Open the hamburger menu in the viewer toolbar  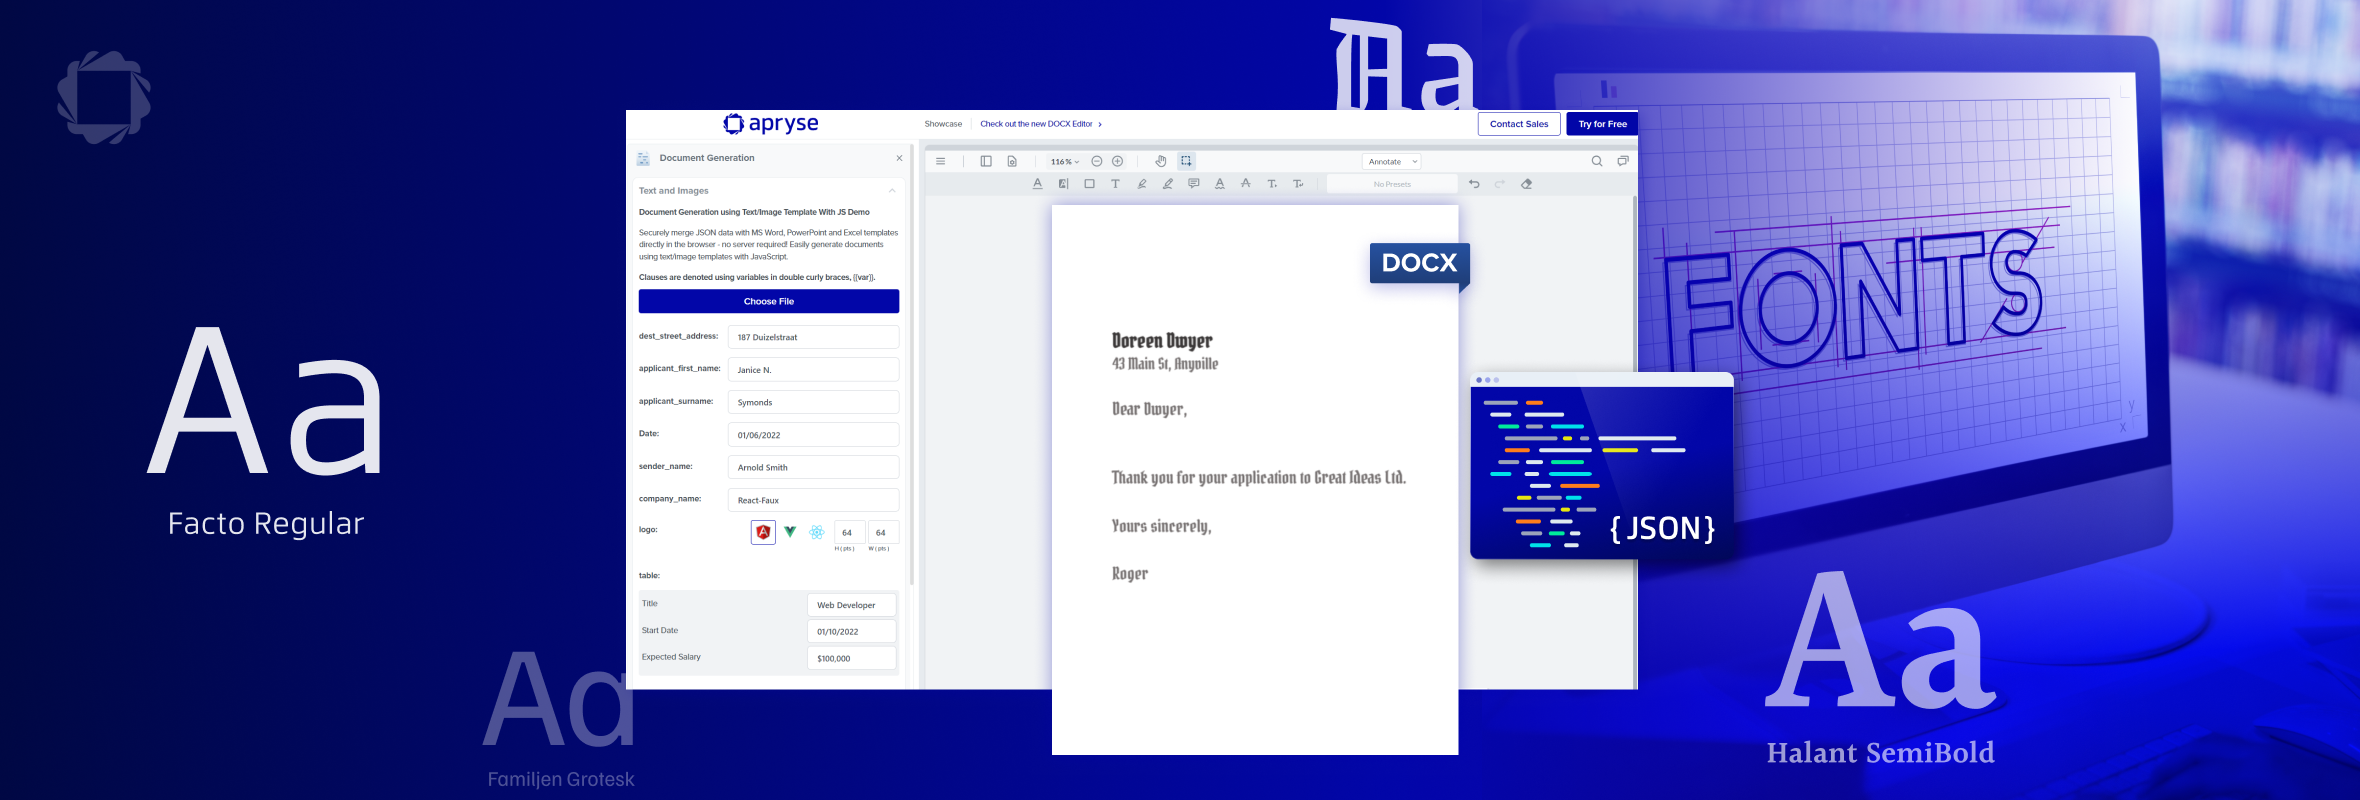[940, 161]
